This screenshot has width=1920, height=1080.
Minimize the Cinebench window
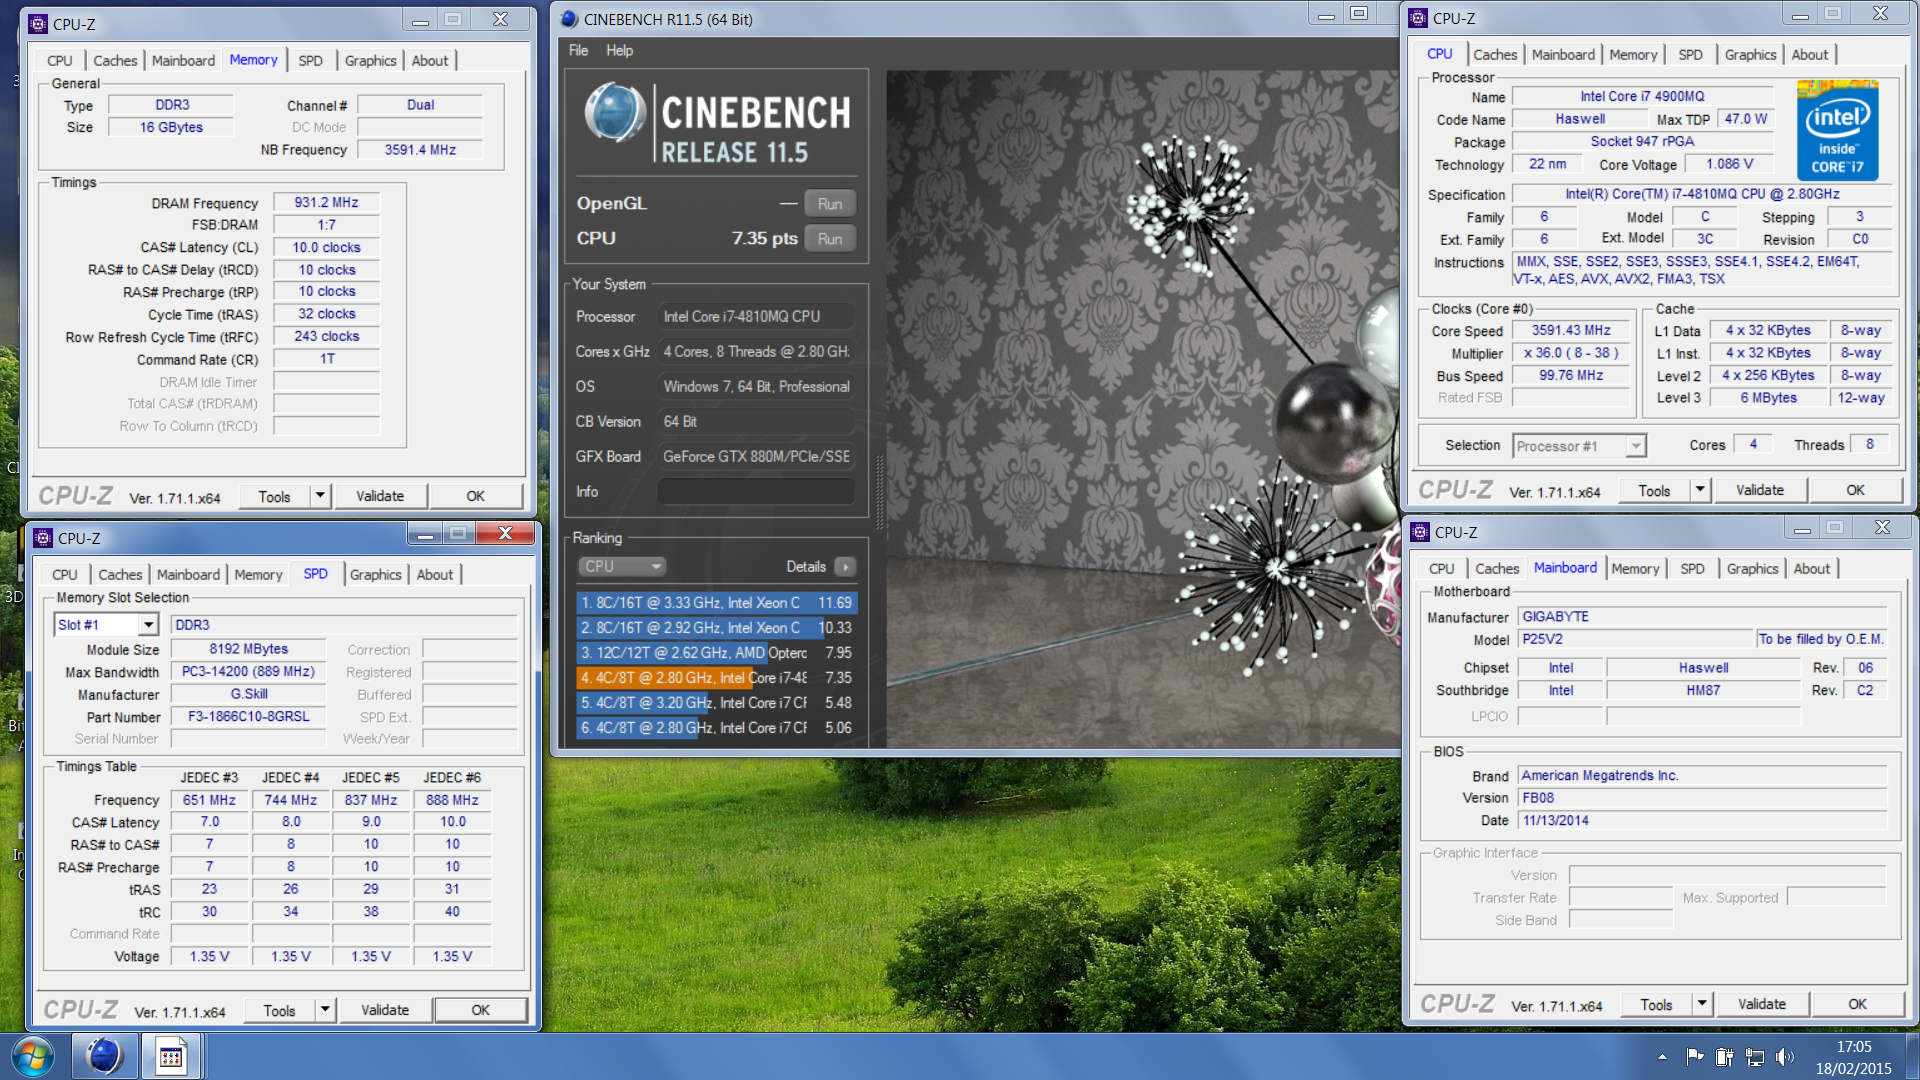(1326, 15)
